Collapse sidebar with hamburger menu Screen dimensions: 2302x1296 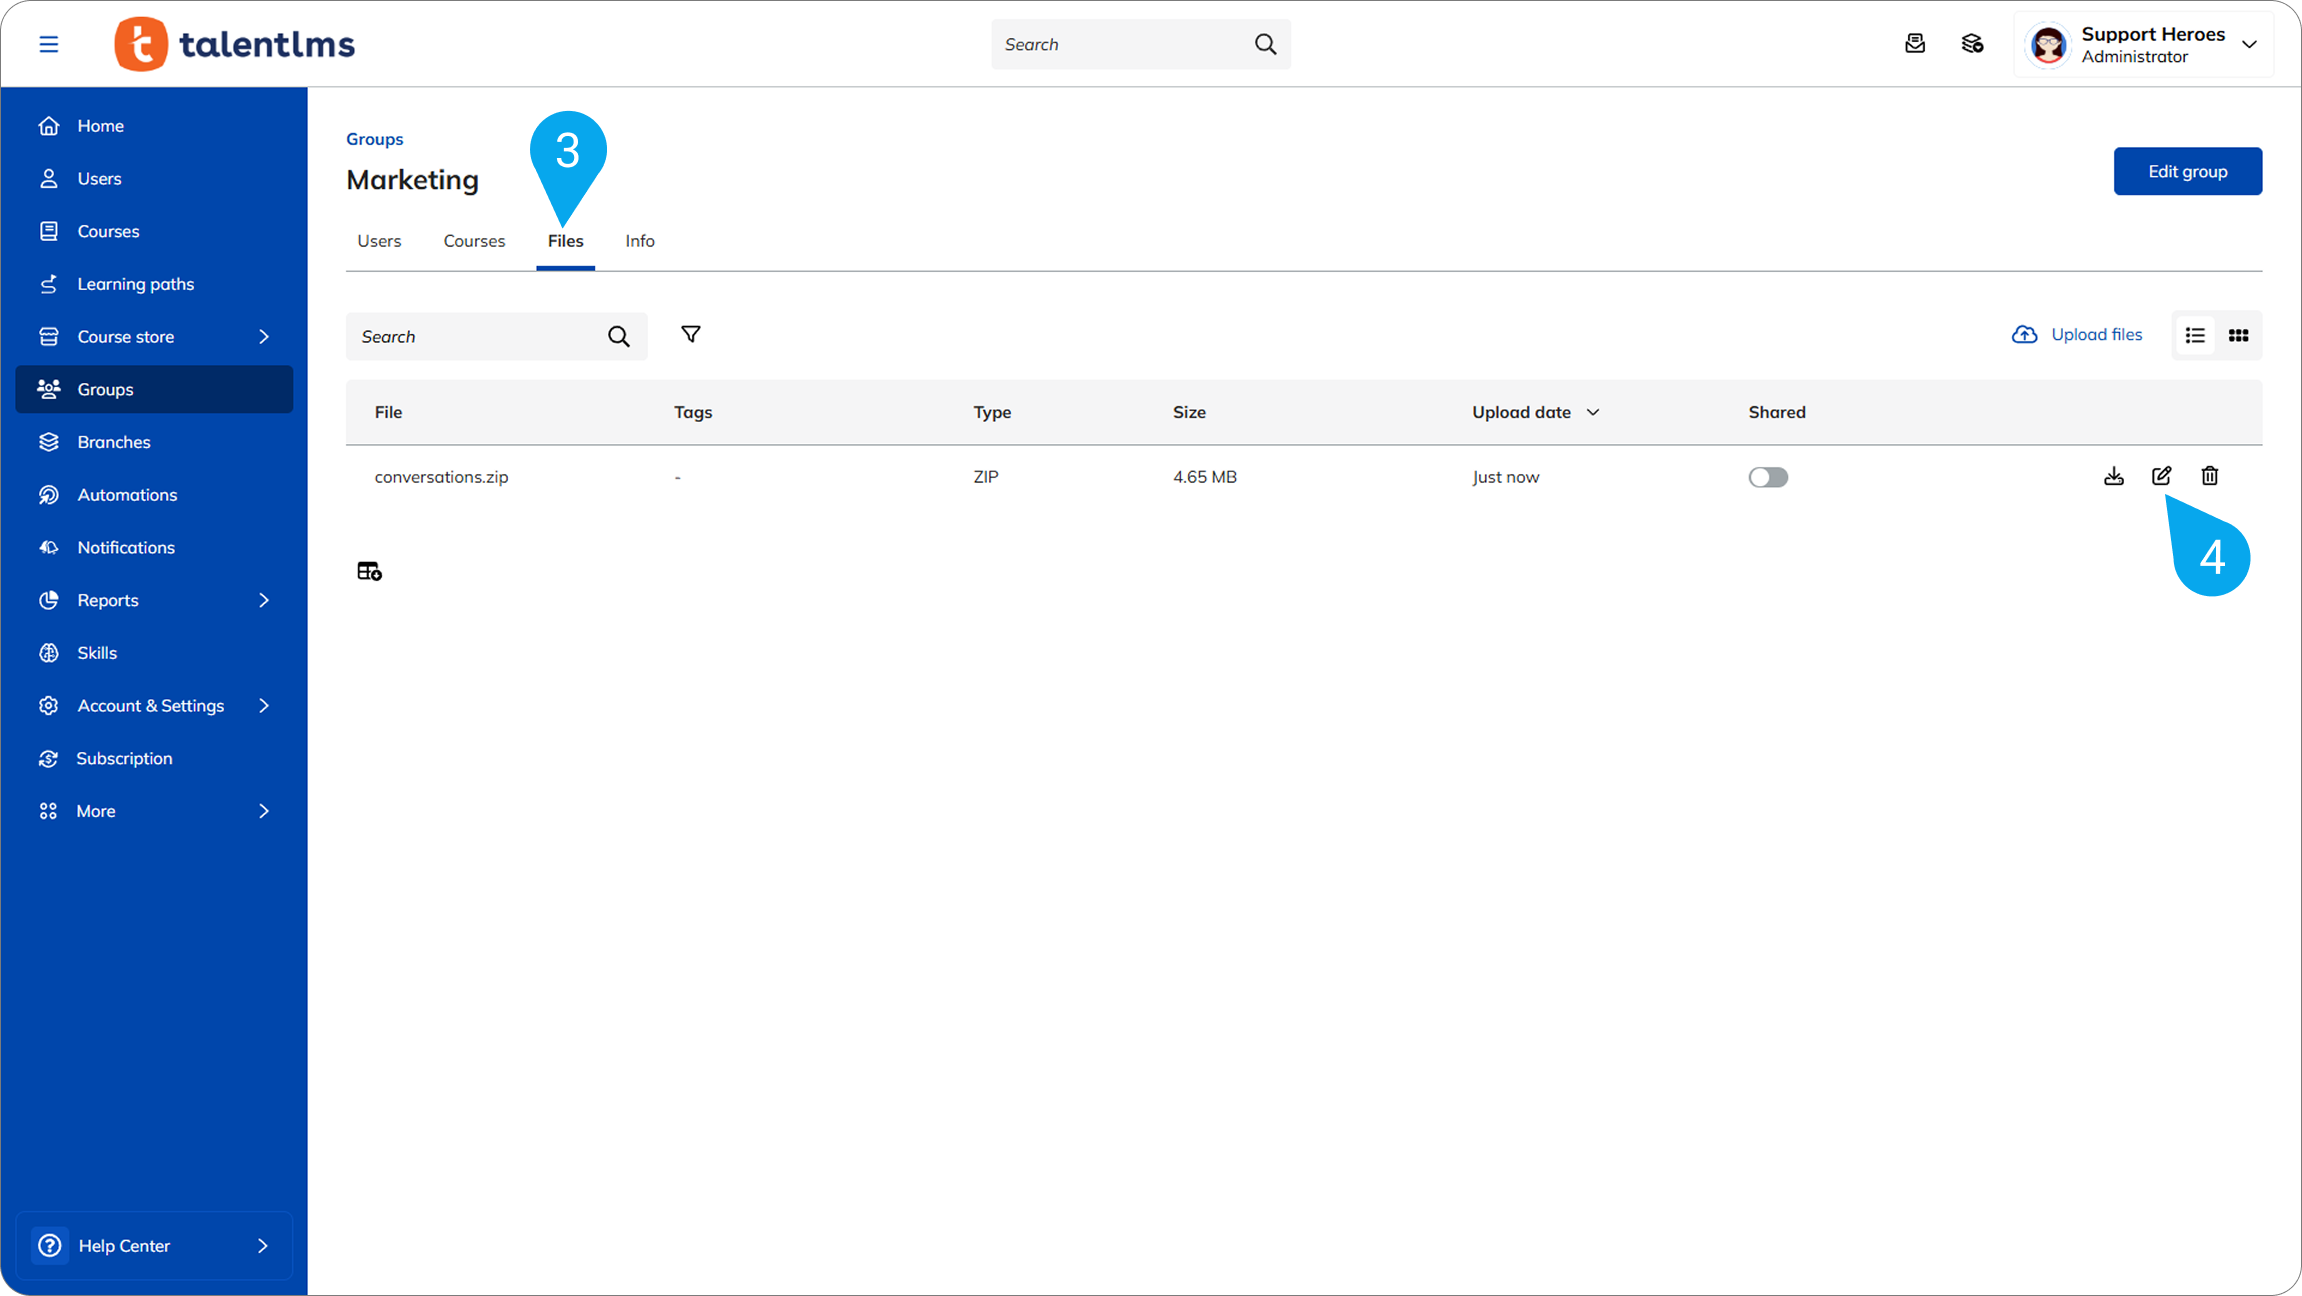(x=48, y=44)
